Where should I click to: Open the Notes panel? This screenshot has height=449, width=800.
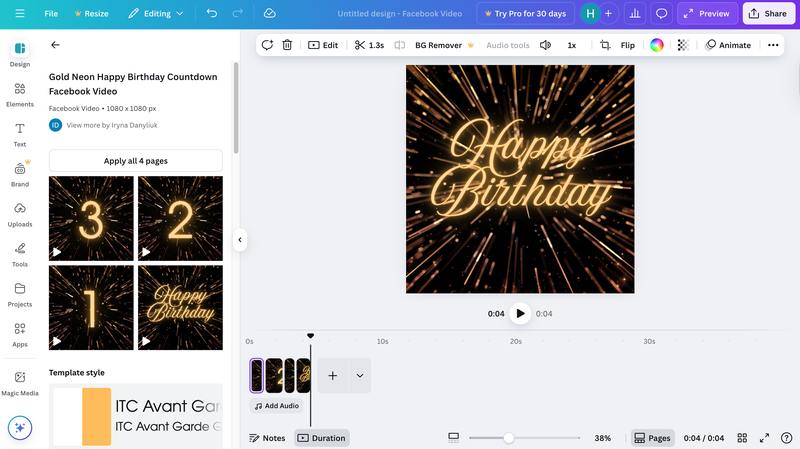pos(267,438)
